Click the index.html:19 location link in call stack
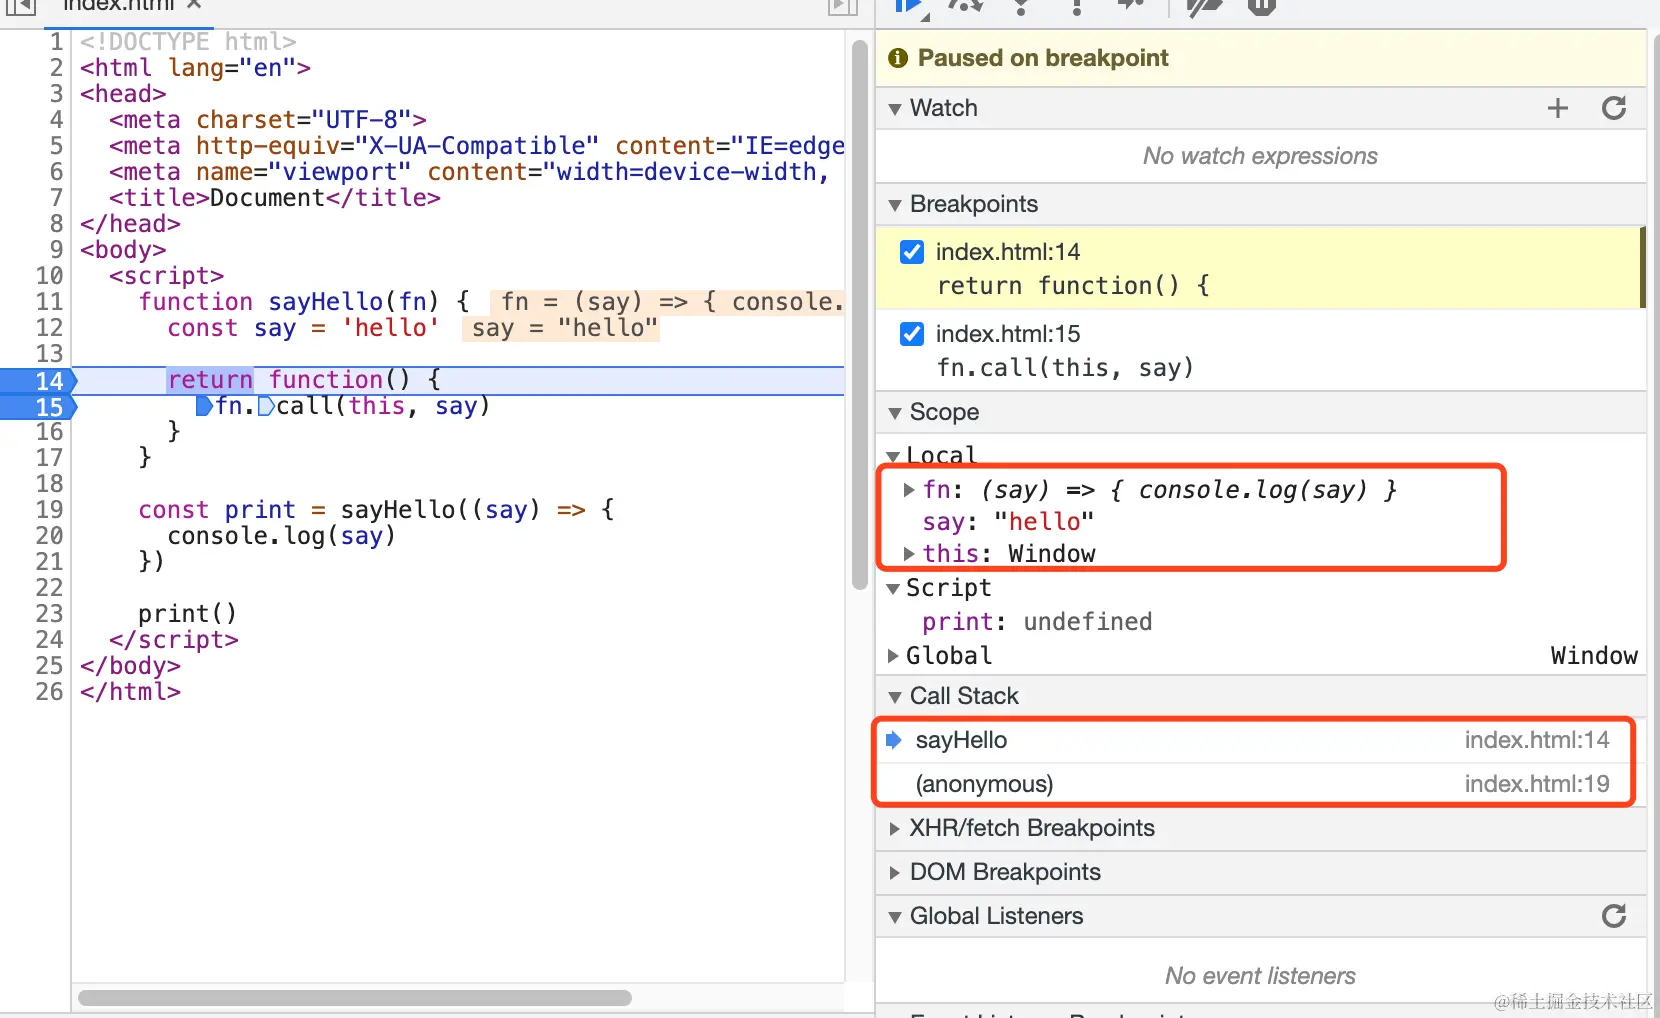This screenshot has width=1660, height=1018. 1537,784
